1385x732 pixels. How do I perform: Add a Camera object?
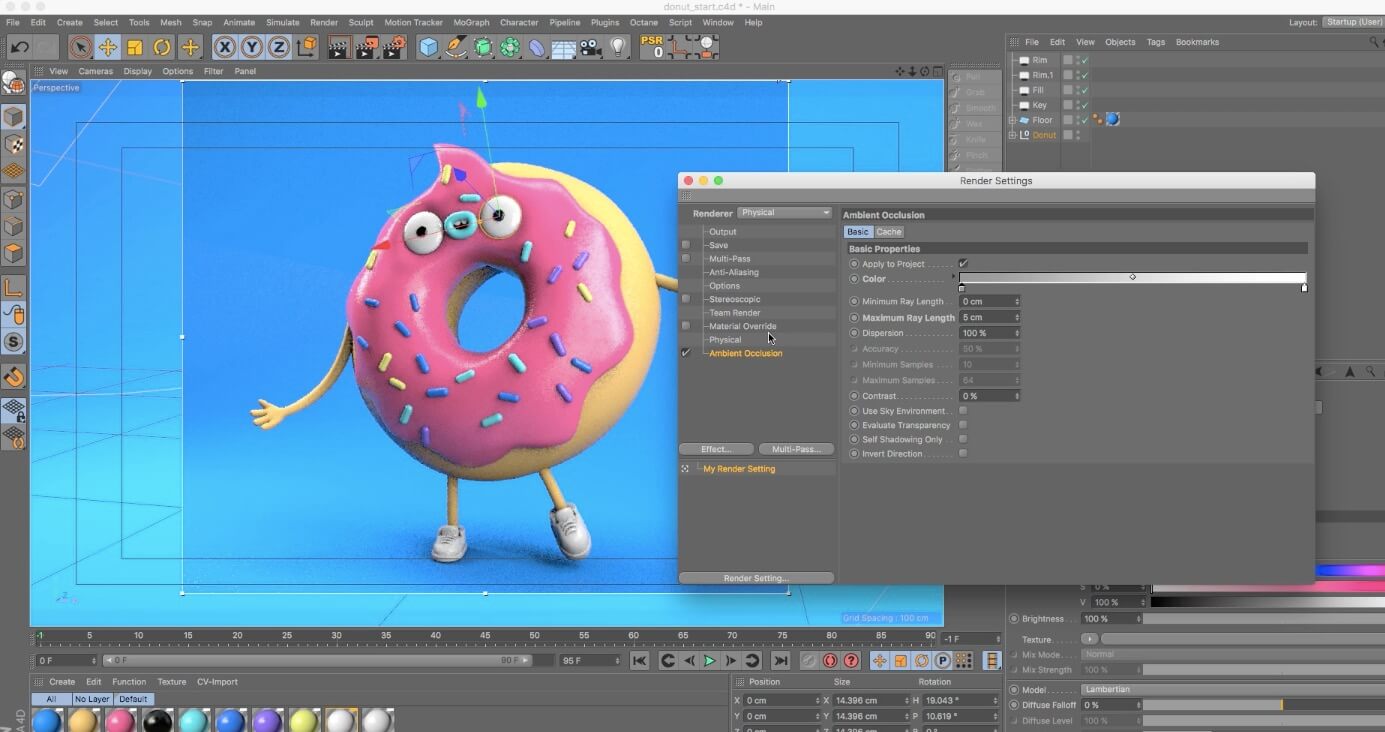(591, 47)
